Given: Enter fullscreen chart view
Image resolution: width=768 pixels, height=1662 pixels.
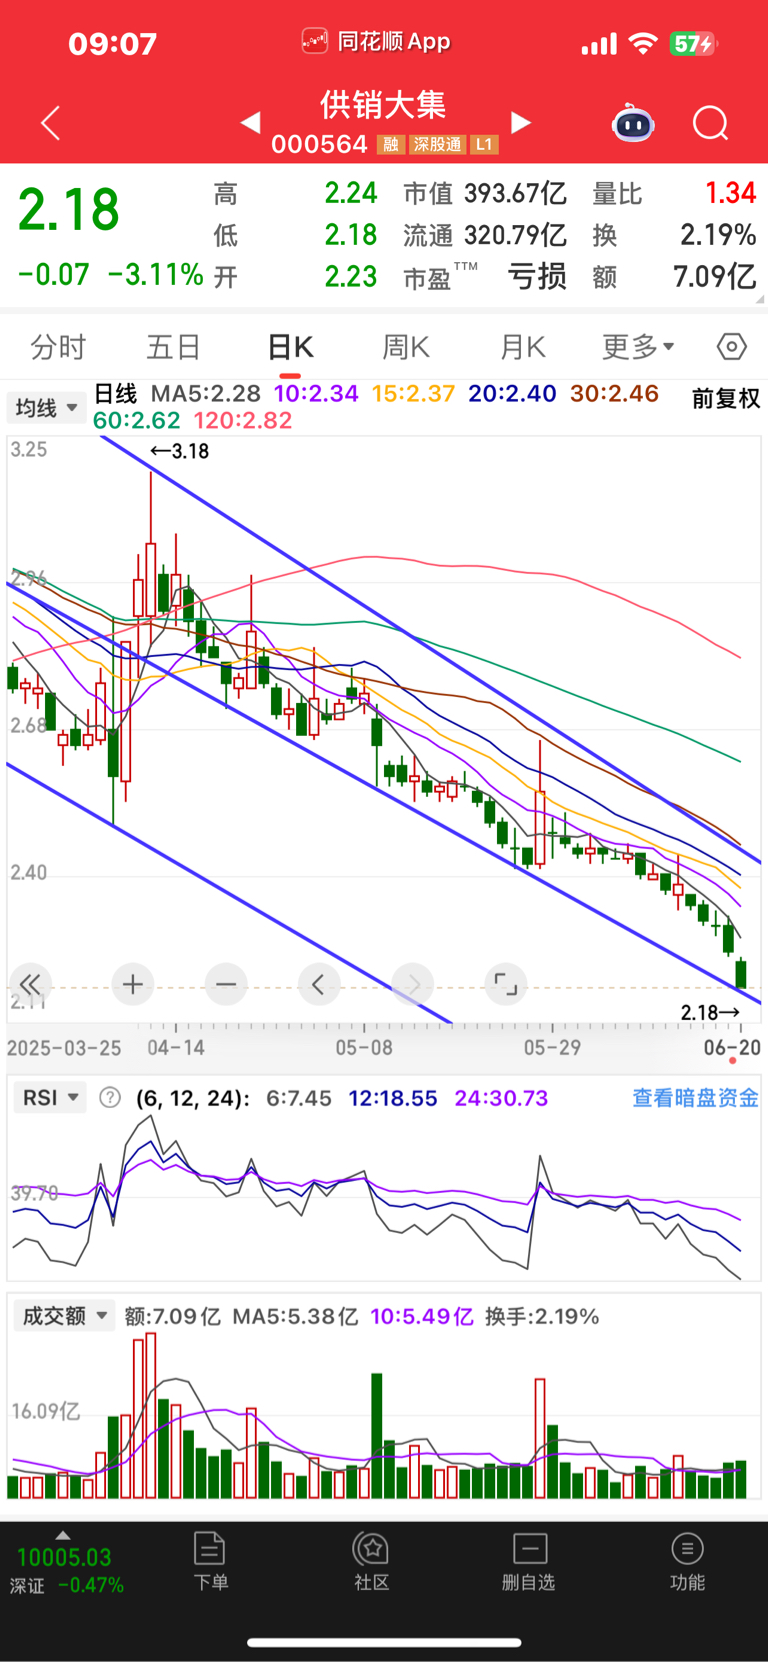Looking at the screenshot, I should 506,985.
